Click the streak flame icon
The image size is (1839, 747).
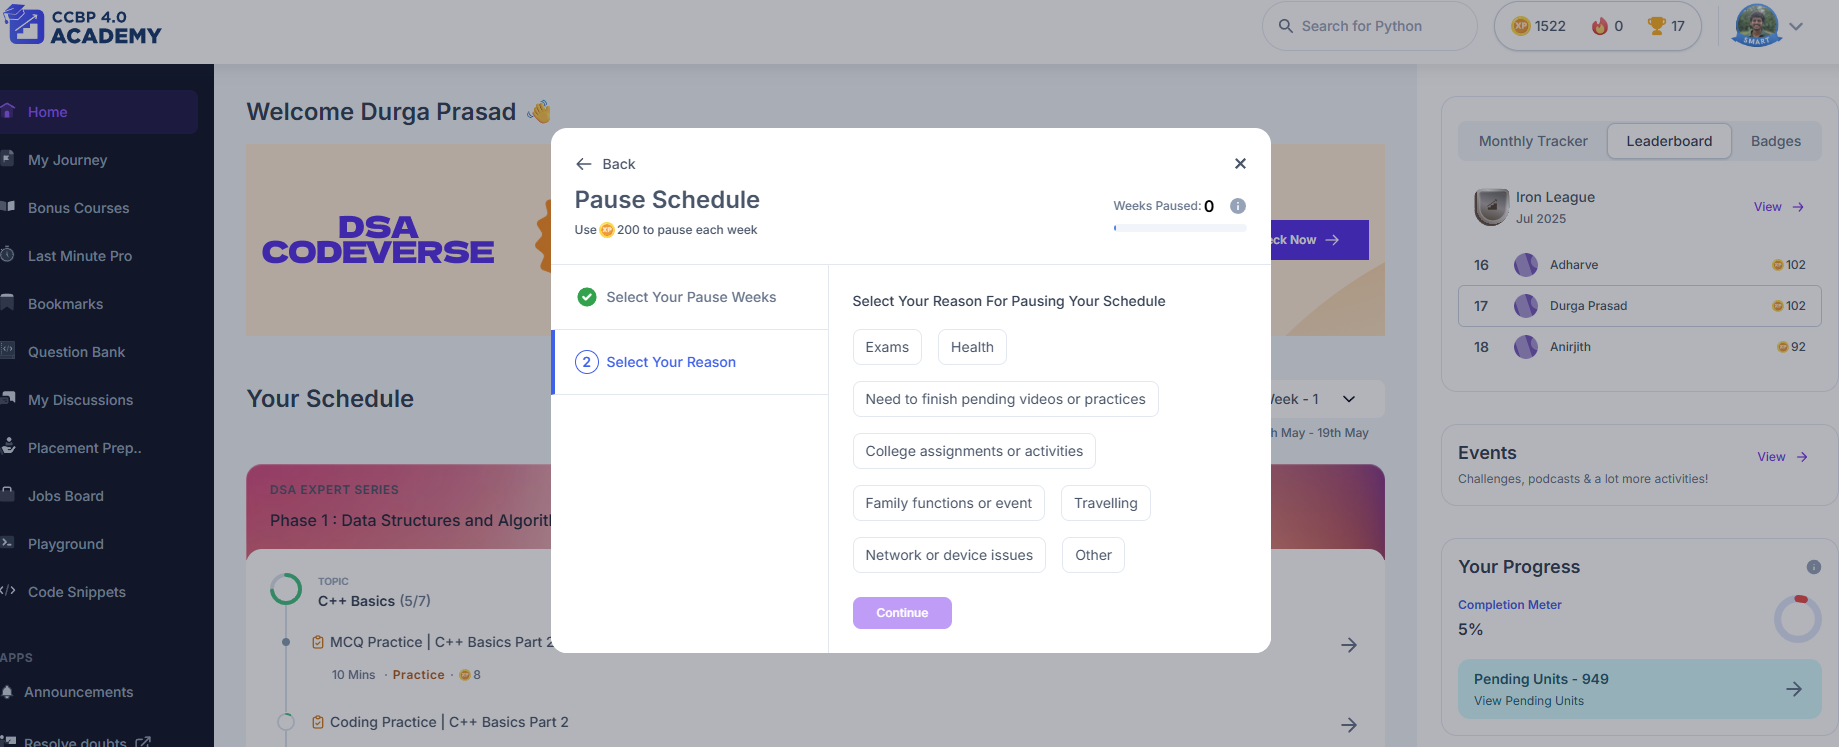tap(1600, 26)
